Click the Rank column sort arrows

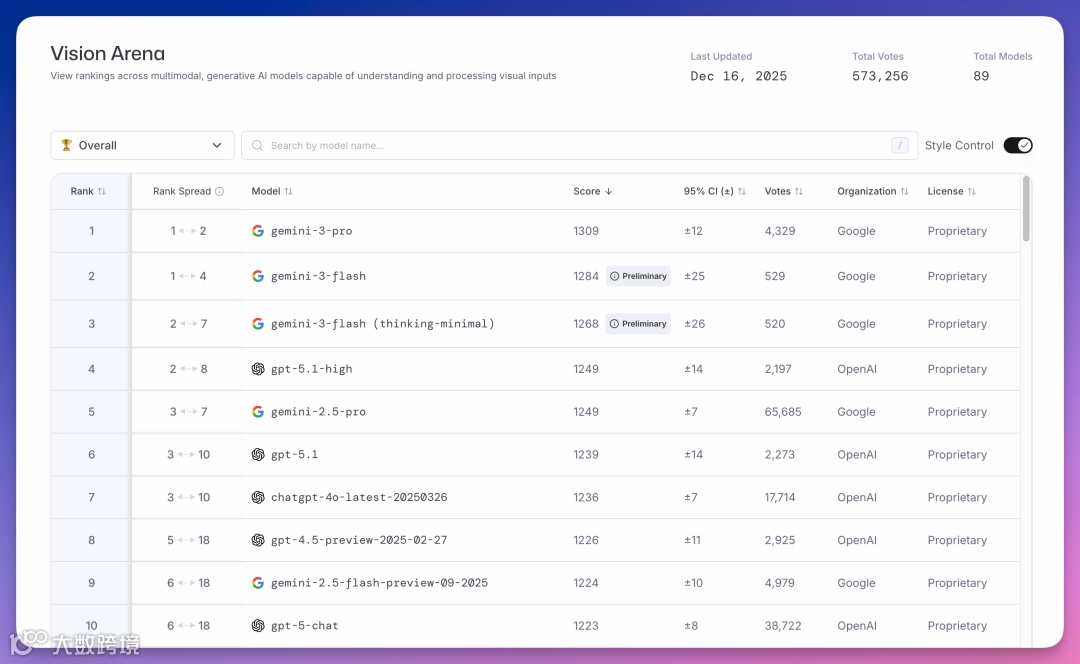coord(102,191)
